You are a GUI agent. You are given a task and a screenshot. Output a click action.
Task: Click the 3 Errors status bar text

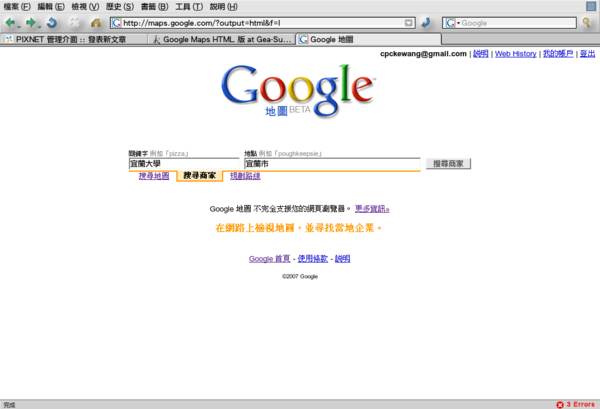pos(580,404)
